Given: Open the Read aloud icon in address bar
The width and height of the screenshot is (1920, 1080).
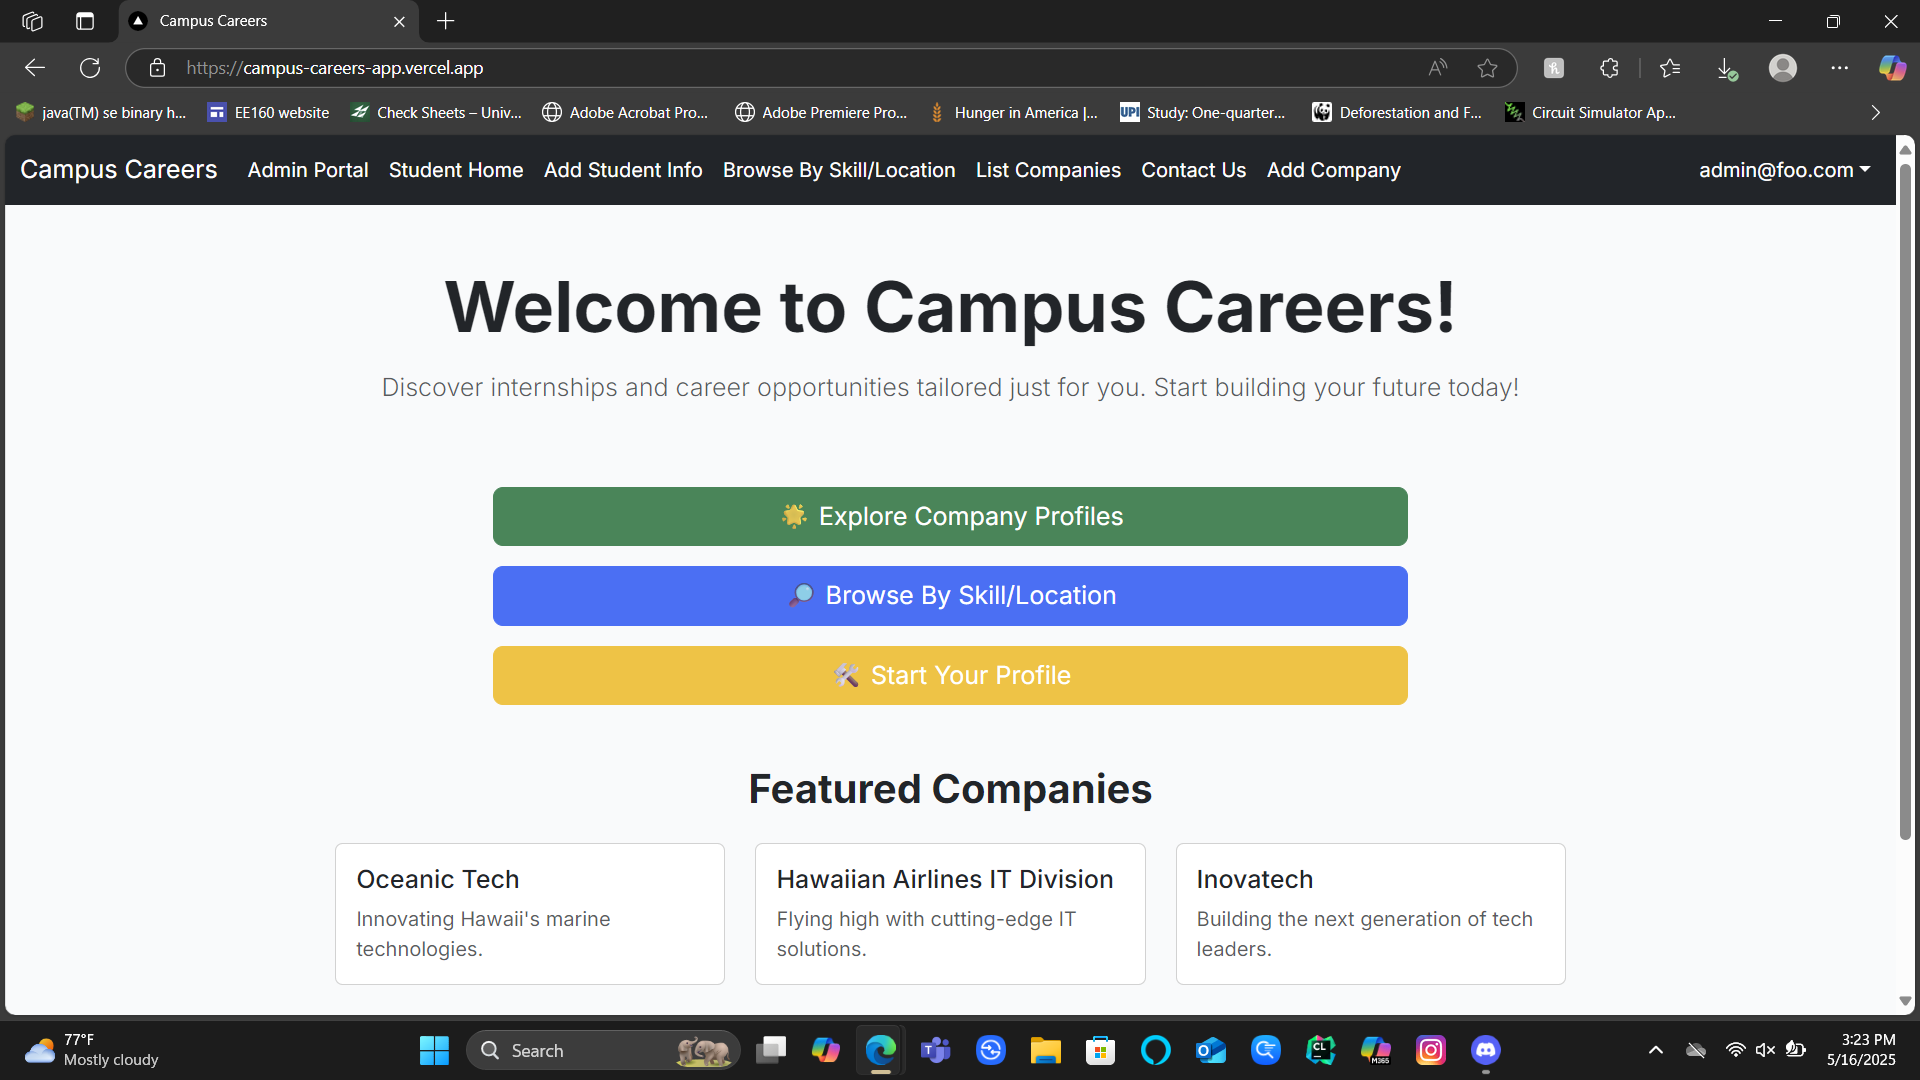Looking at the screenshot, I should (1438, 67).
